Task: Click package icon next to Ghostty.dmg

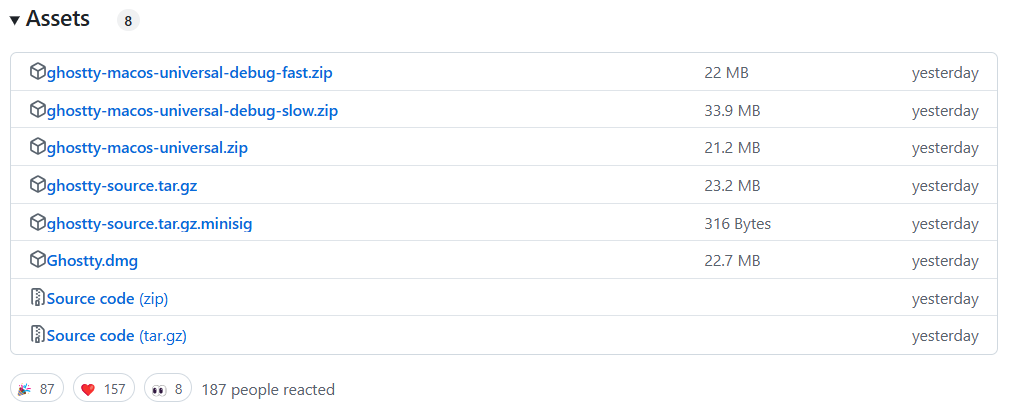Action: [x=38, y=260]
